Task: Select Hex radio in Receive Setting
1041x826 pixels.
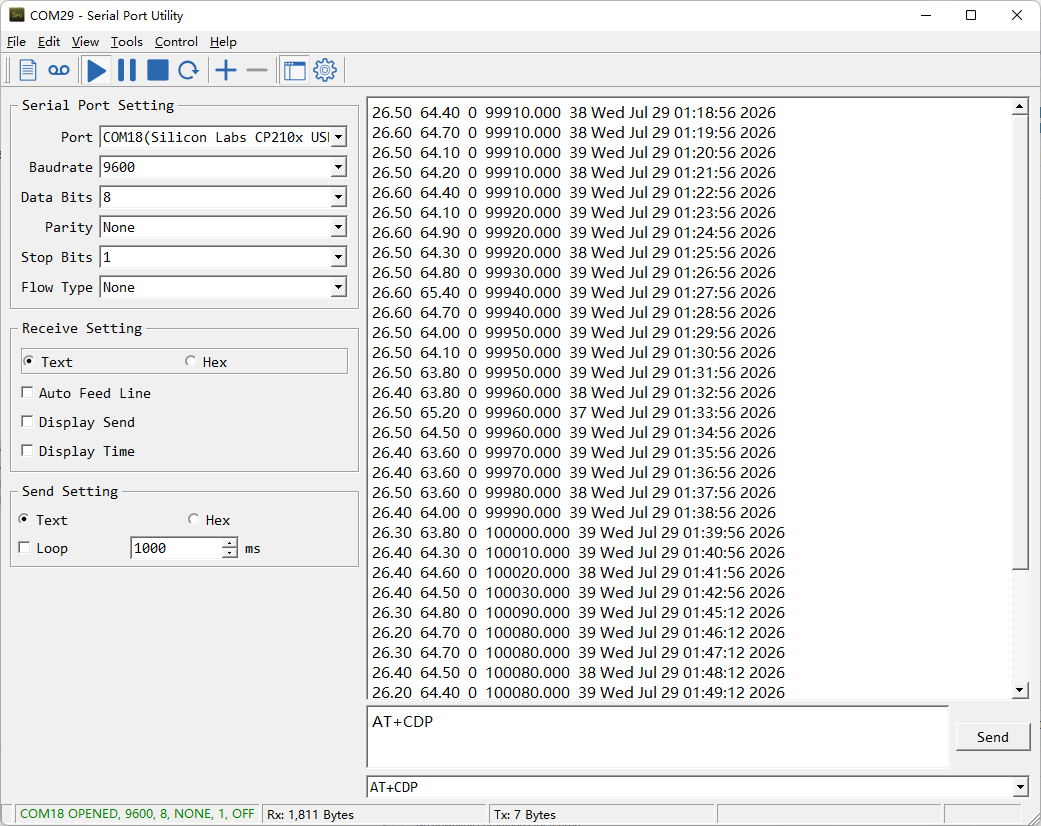Action: click(191, 361)
